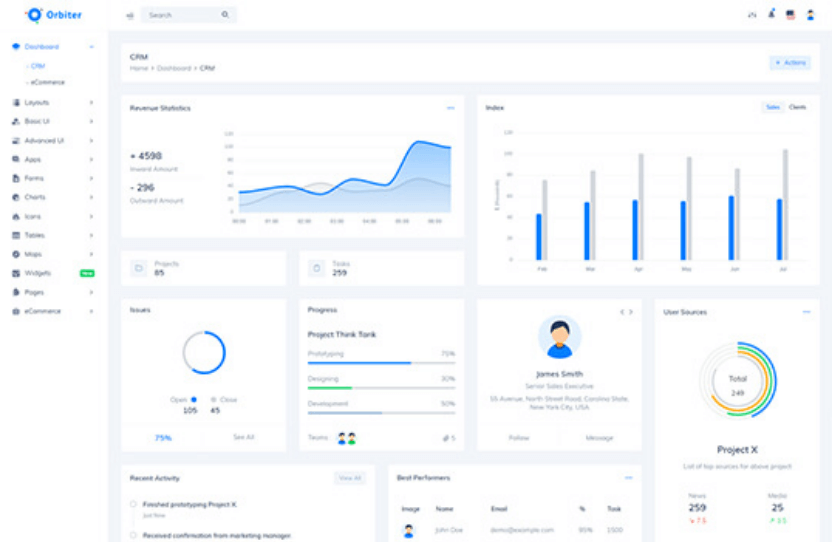Viewport: 832px width, 542px height.
Task: Open the CRM submenu item
Action: (x=38, y=66)
